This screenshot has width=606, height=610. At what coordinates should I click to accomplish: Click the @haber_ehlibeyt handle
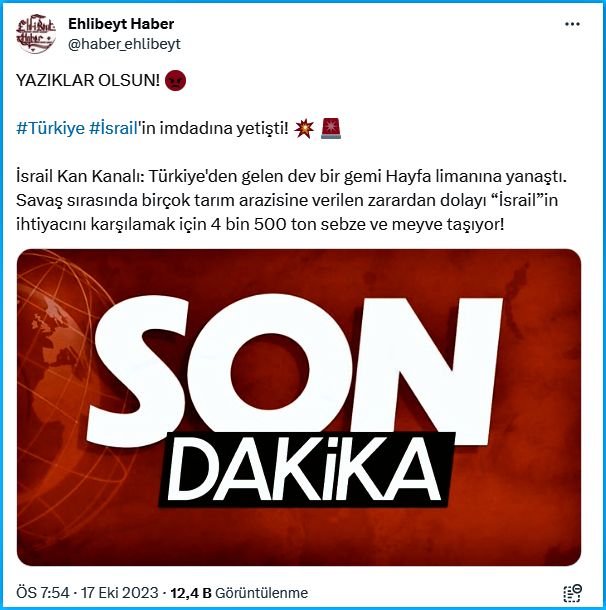pos(124,44)
